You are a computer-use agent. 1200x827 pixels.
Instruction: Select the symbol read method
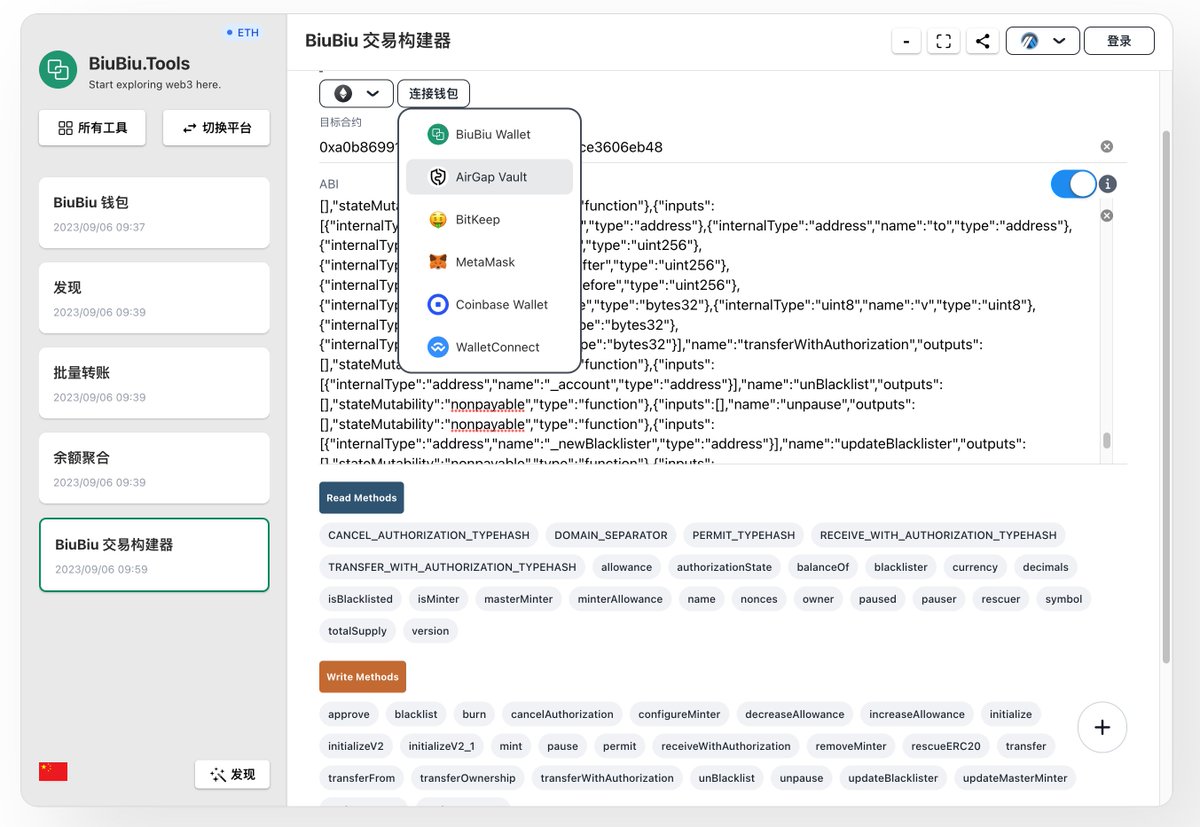[1064, 599]
